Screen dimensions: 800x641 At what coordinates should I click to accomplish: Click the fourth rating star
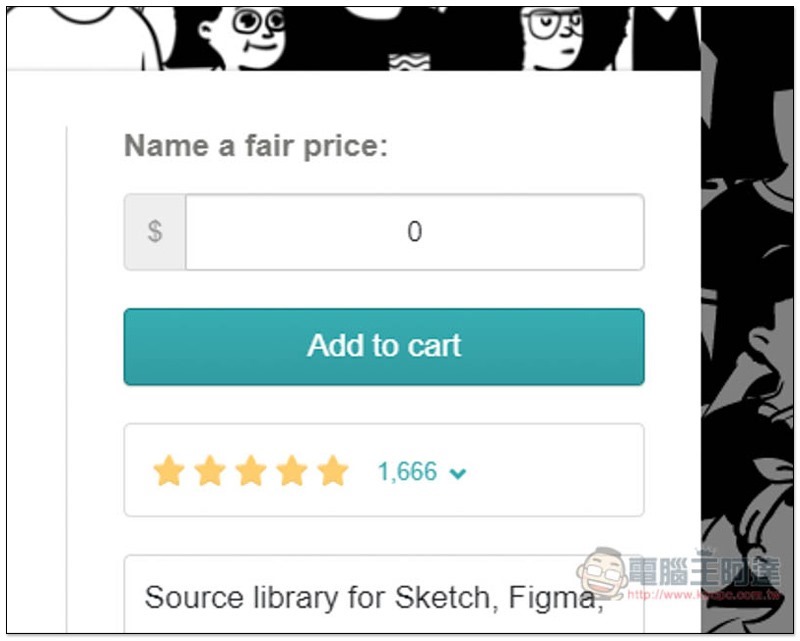point(292,471)
